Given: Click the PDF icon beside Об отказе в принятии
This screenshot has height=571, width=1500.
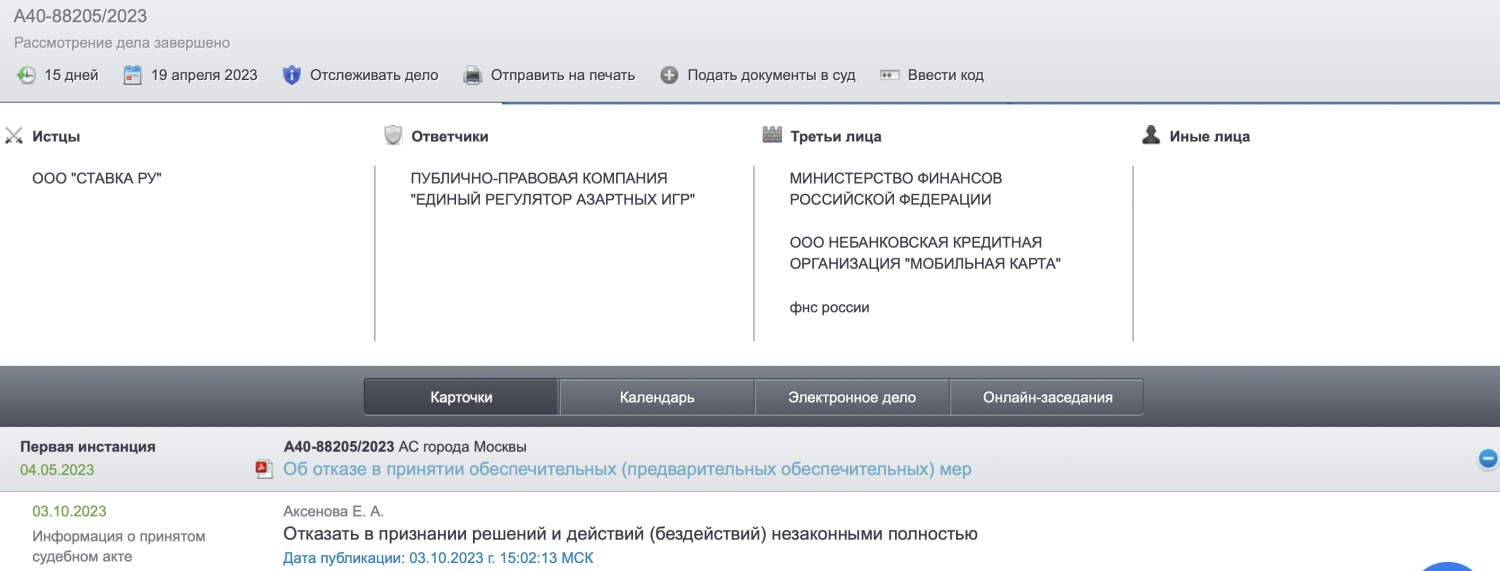Looking at the screenshot, I should (264, 469).
